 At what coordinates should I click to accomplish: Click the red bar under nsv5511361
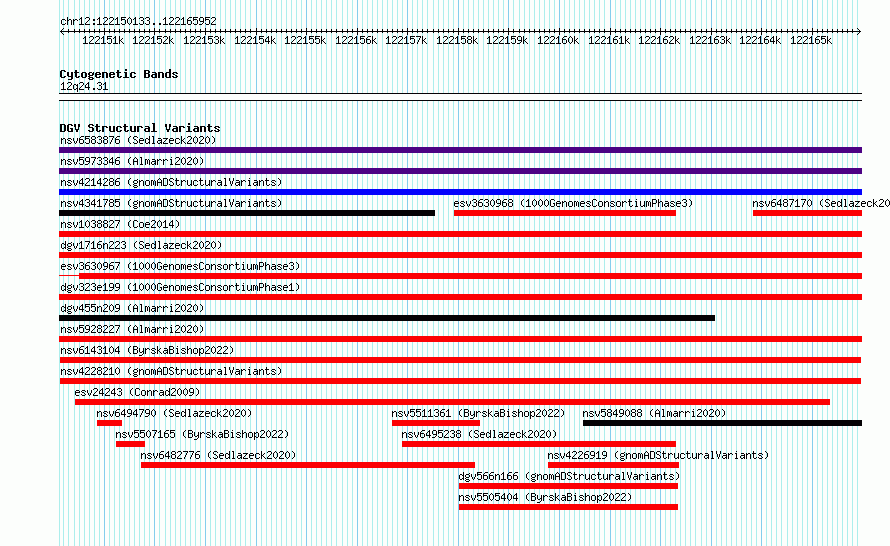(436, 423)
